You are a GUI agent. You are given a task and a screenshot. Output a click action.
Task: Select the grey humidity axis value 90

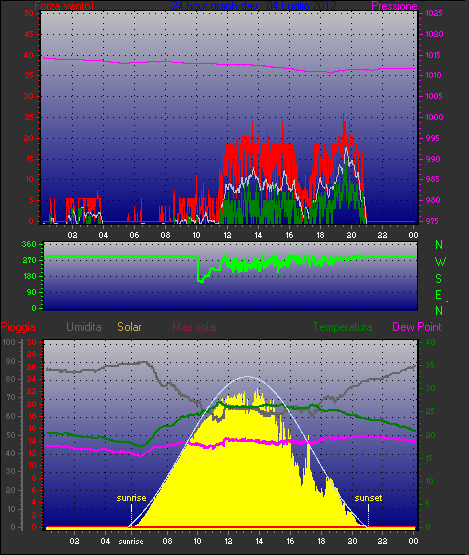[x=11, y=361]
